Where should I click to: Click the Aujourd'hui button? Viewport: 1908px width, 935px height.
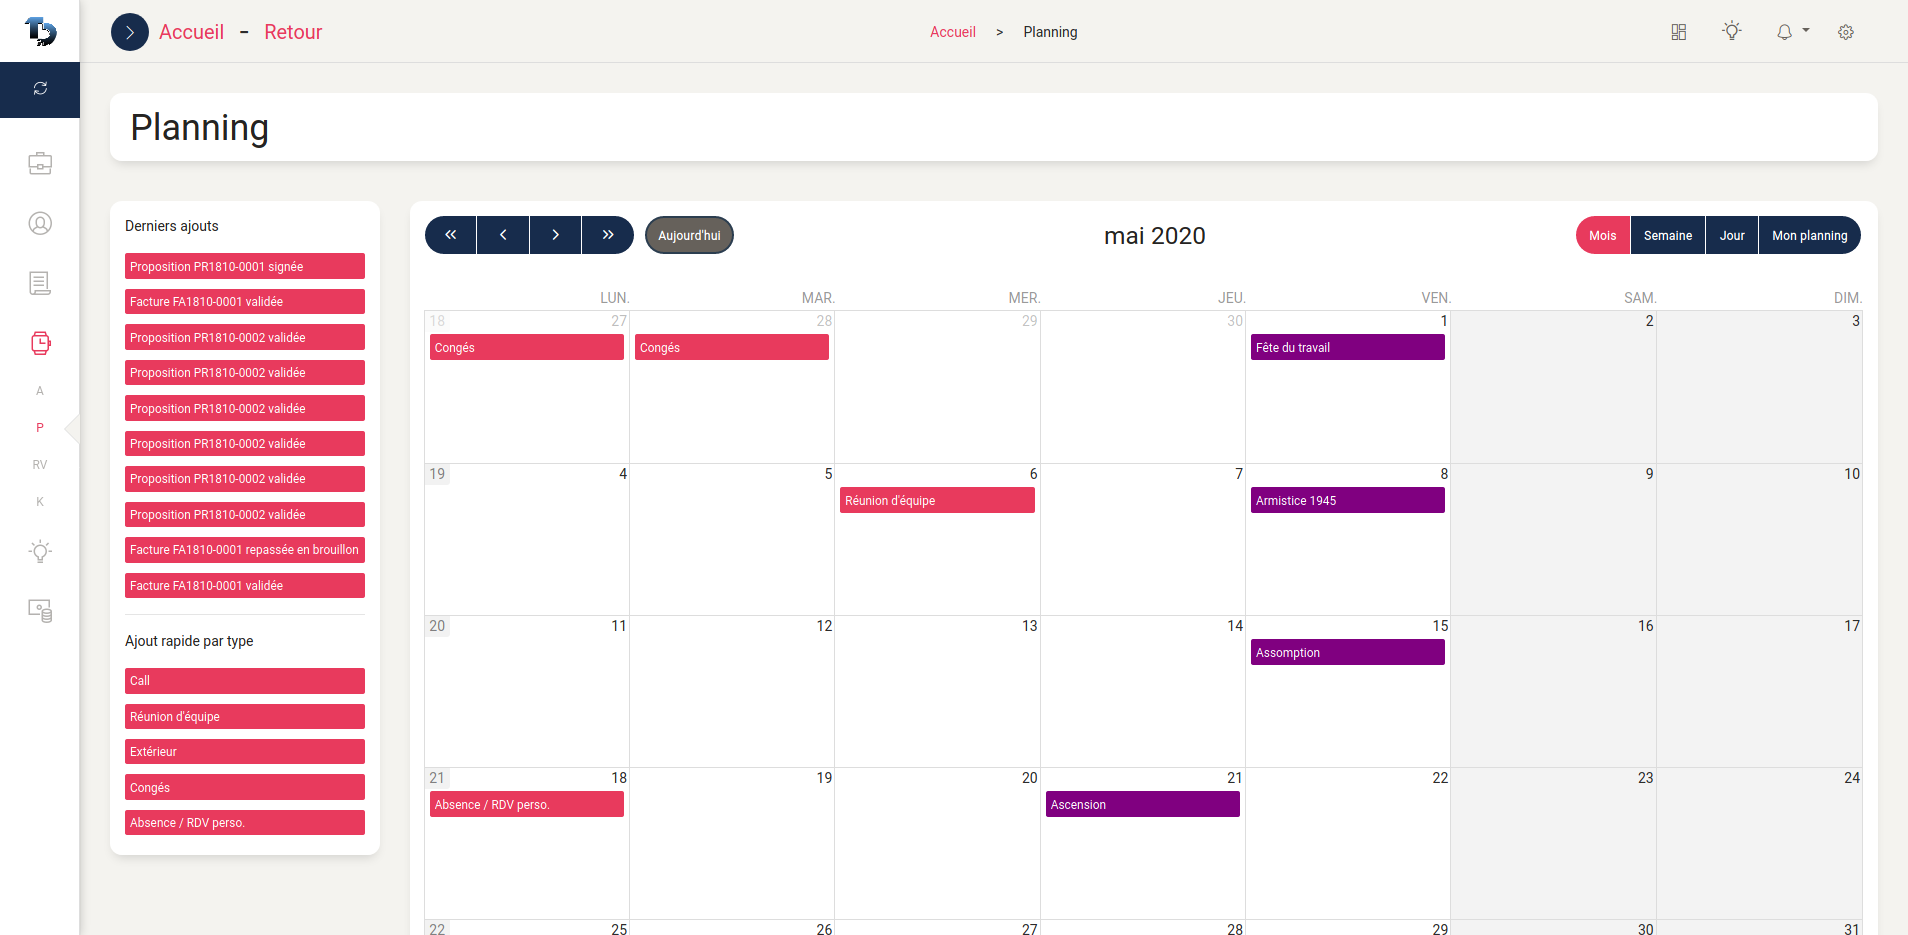tap(689, 235)
